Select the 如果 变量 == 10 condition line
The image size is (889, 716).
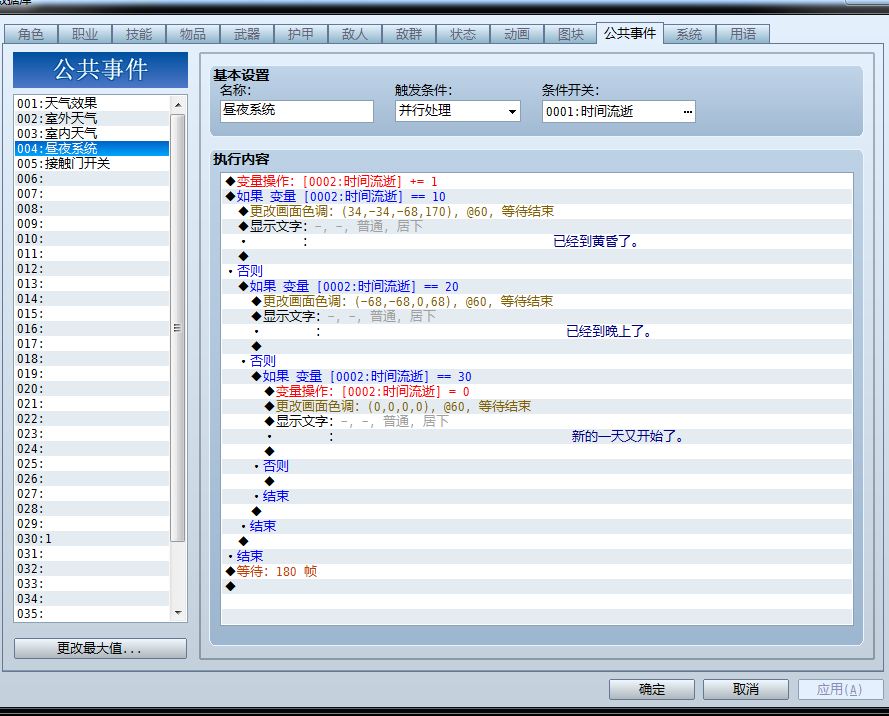[x=536, y=196]
